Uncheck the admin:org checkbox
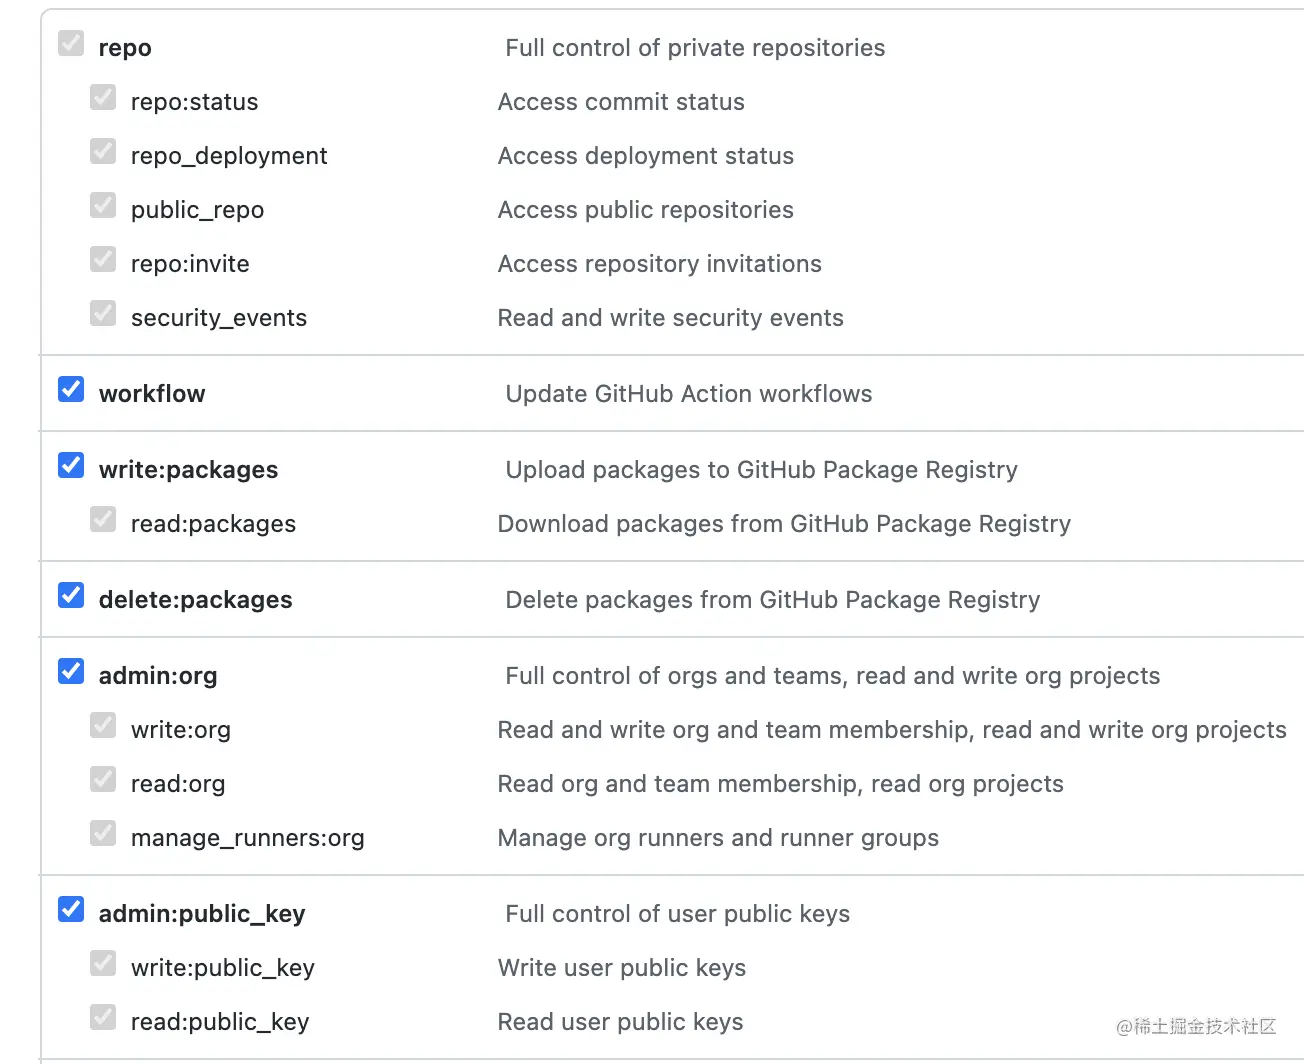 (x=71, y=671)
